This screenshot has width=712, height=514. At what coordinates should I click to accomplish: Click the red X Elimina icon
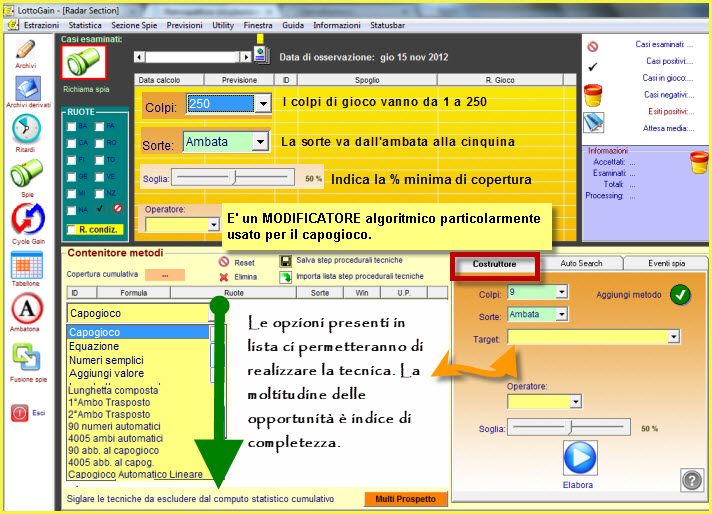224,277
